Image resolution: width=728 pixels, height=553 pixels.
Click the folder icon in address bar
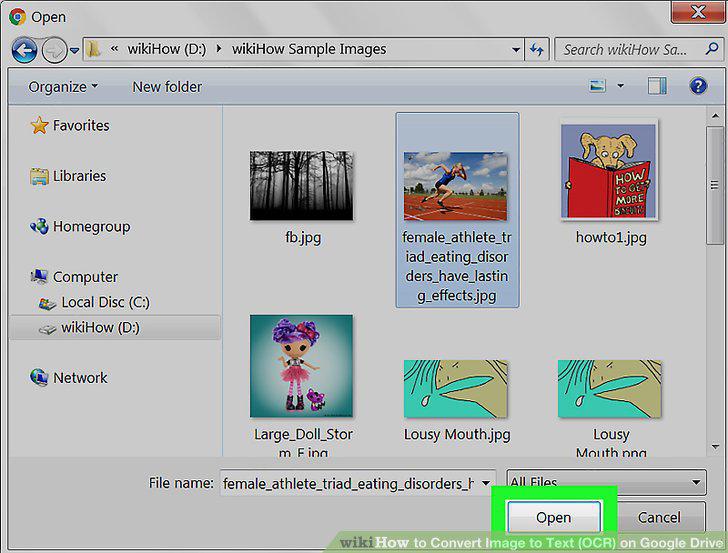[94, 49]
